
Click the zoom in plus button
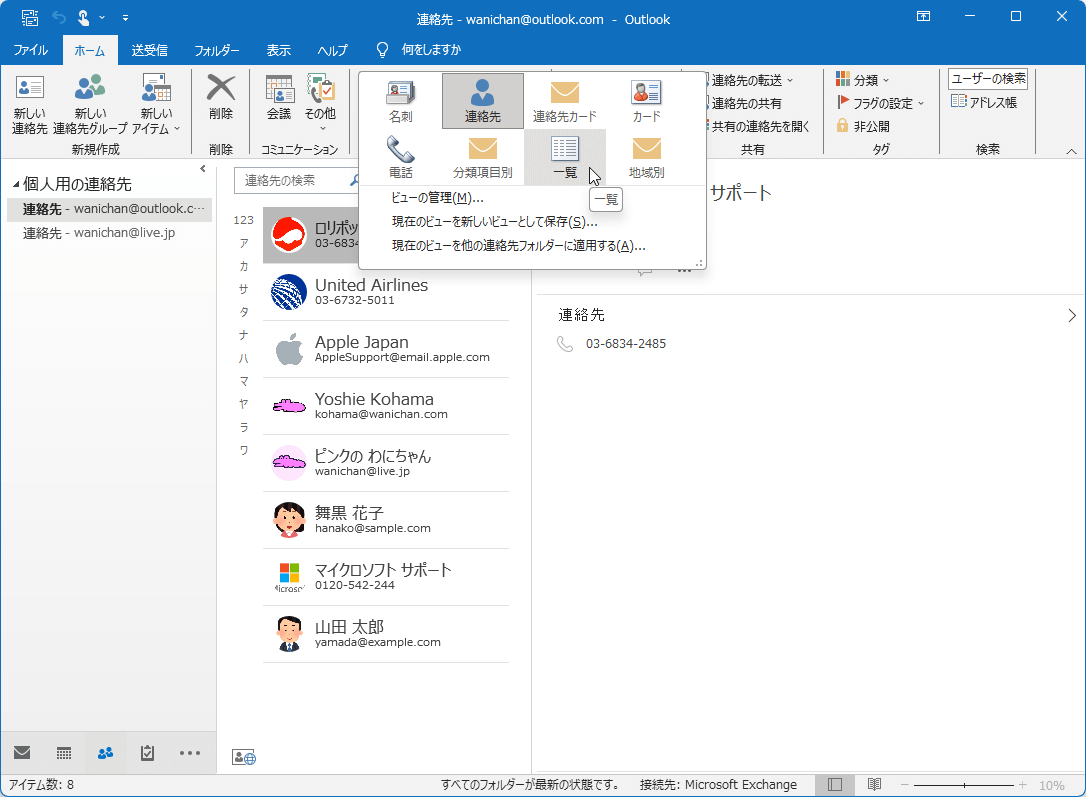(x=1022, y=785)
